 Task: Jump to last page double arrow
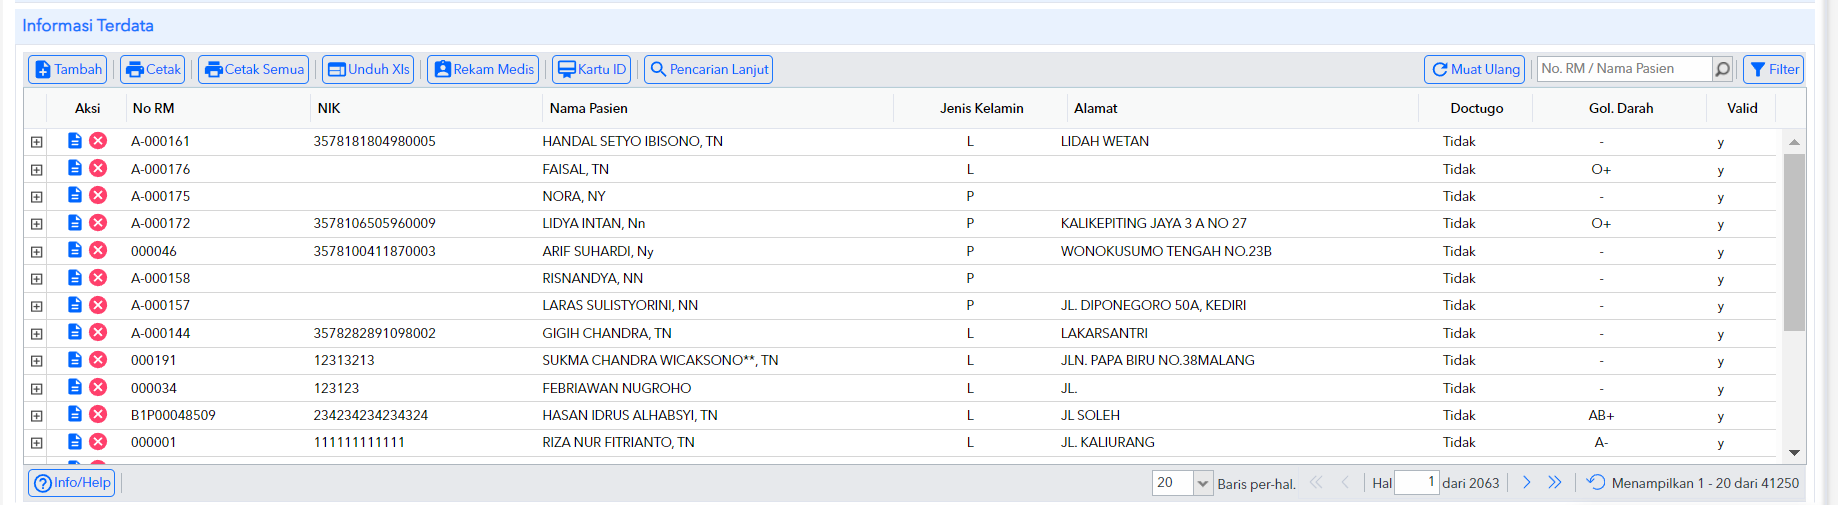(x=1555, y=482)
